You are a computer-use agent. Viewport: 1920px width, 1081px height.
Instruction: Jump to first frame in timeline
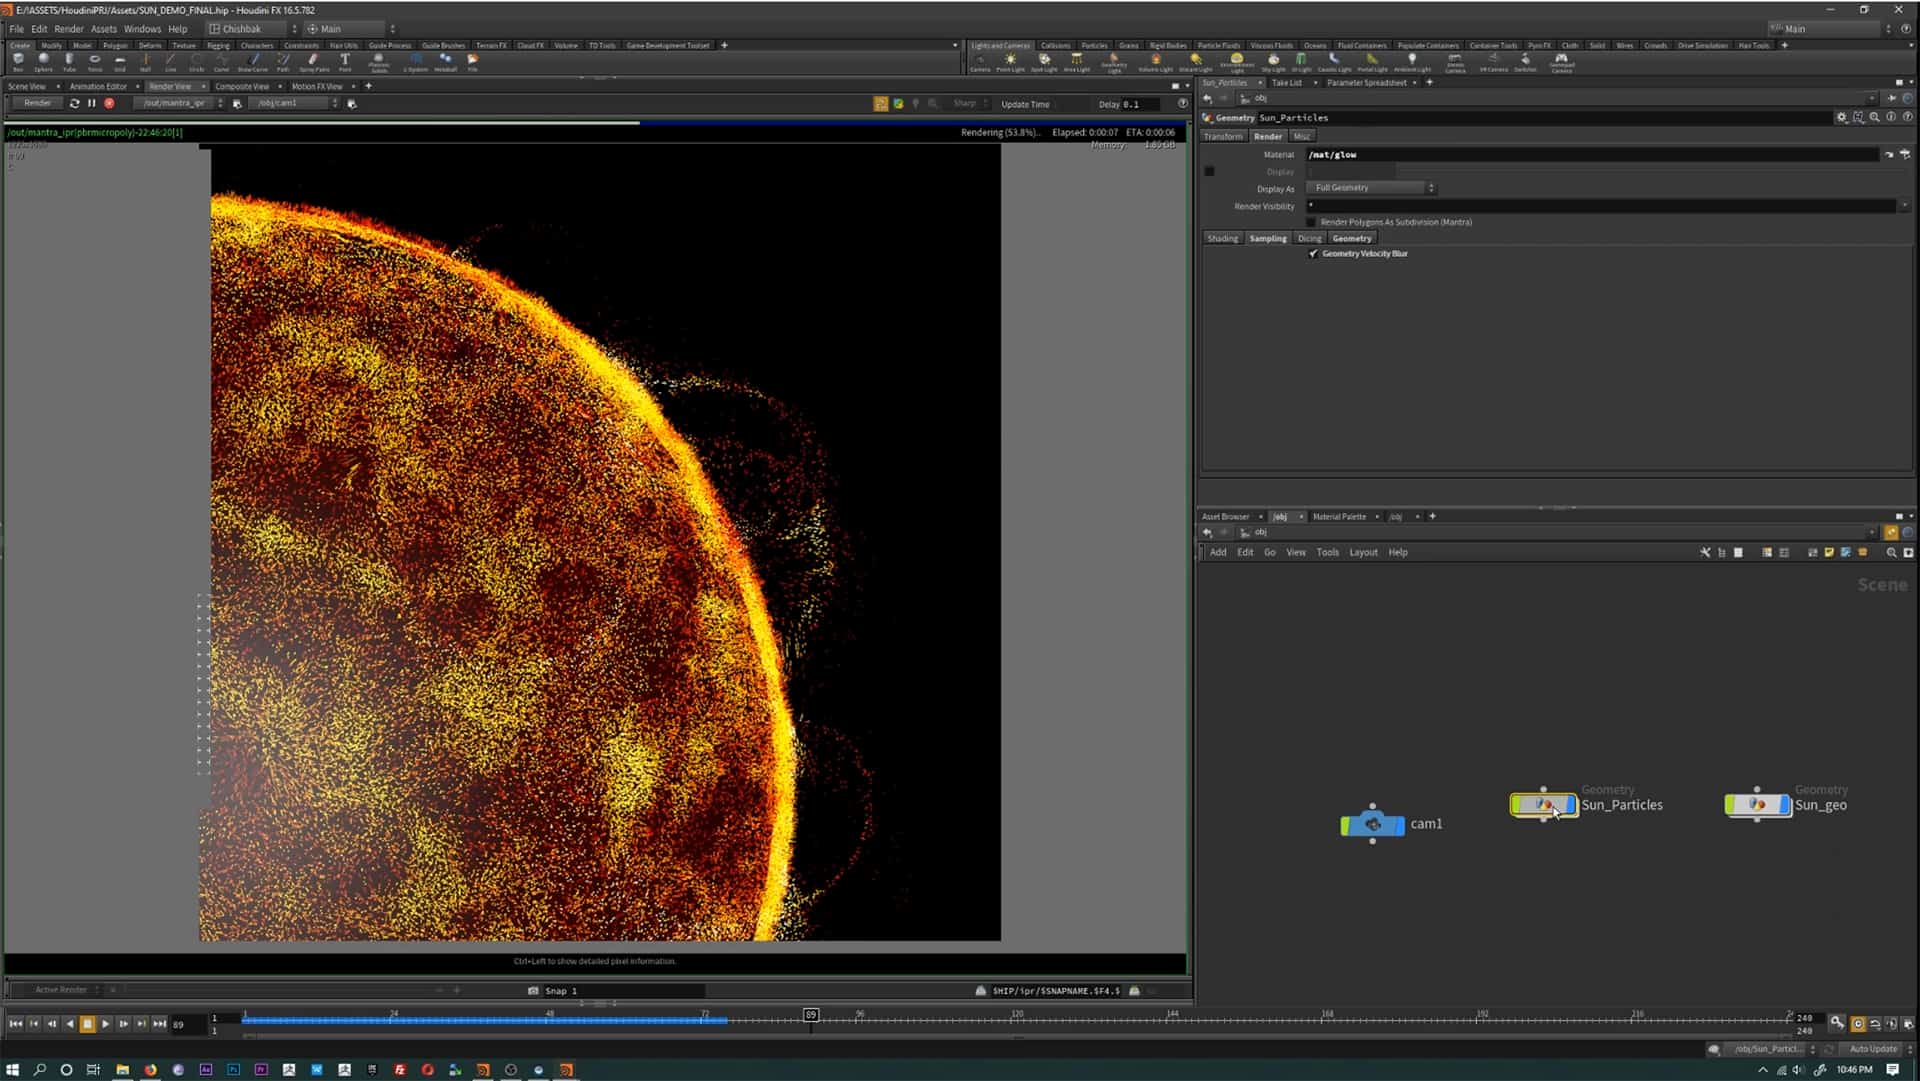point(15,1024)
